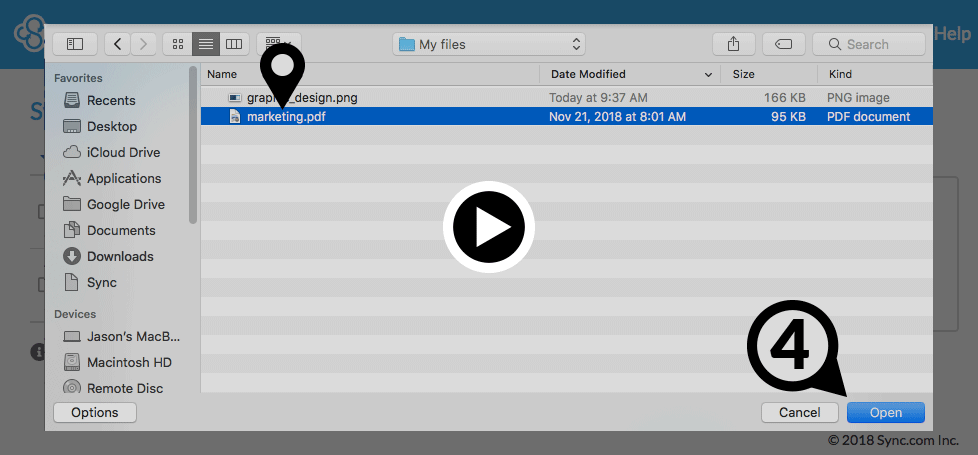
Task: Open Recents in the sidebar
Action: (111, 100)
